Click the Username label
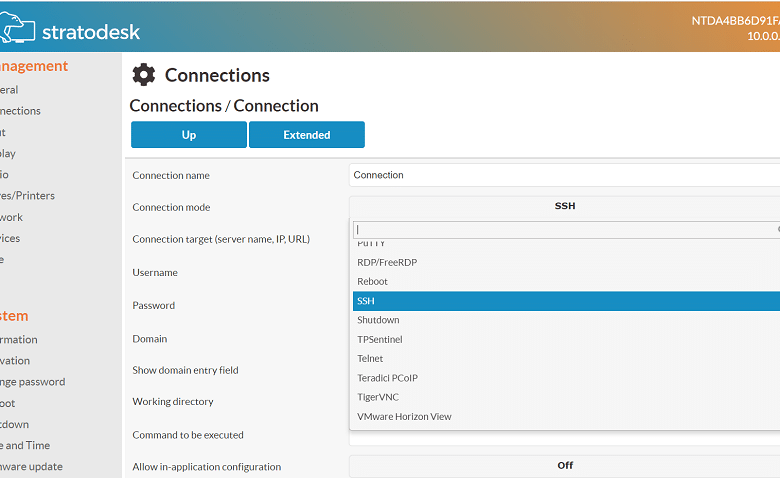The image size is (780, 478). coord(155,273)
